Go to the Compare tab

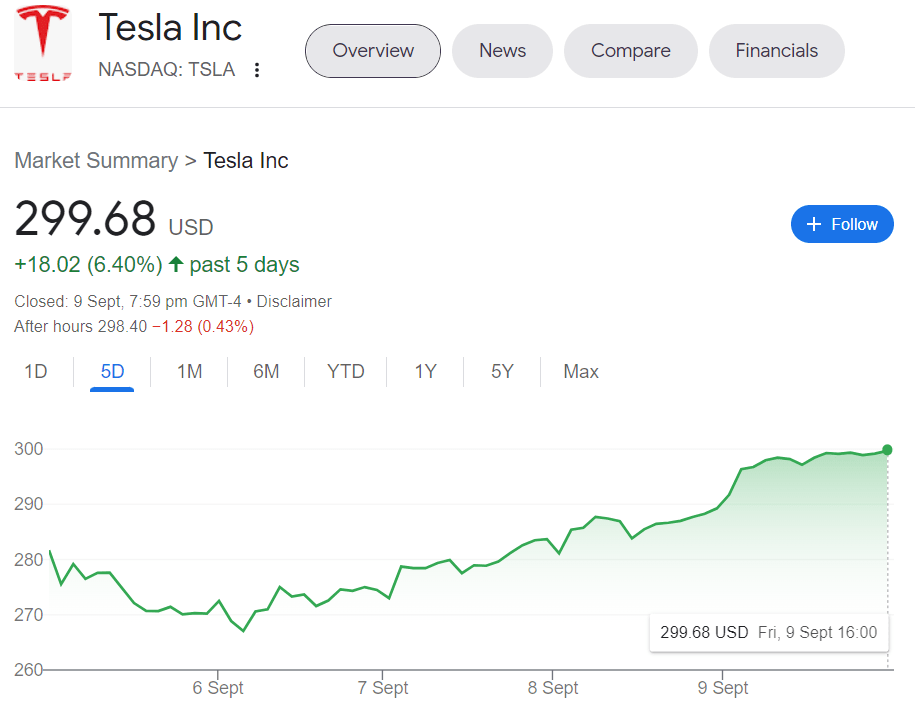tap(630, 51)
